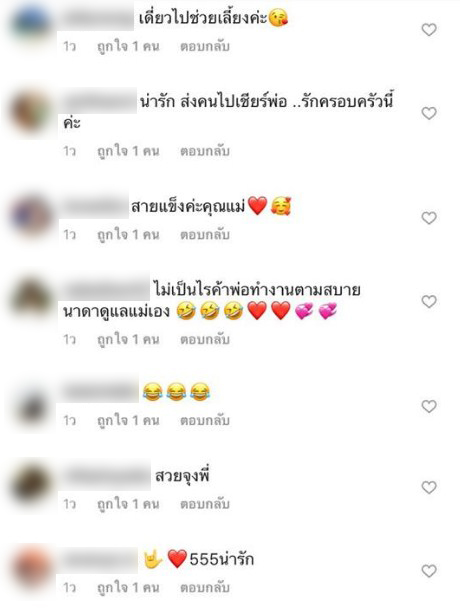Reply (ตอบกลับ) to the laughing emojis comment
Screen dimensions: 460x611
205,420
